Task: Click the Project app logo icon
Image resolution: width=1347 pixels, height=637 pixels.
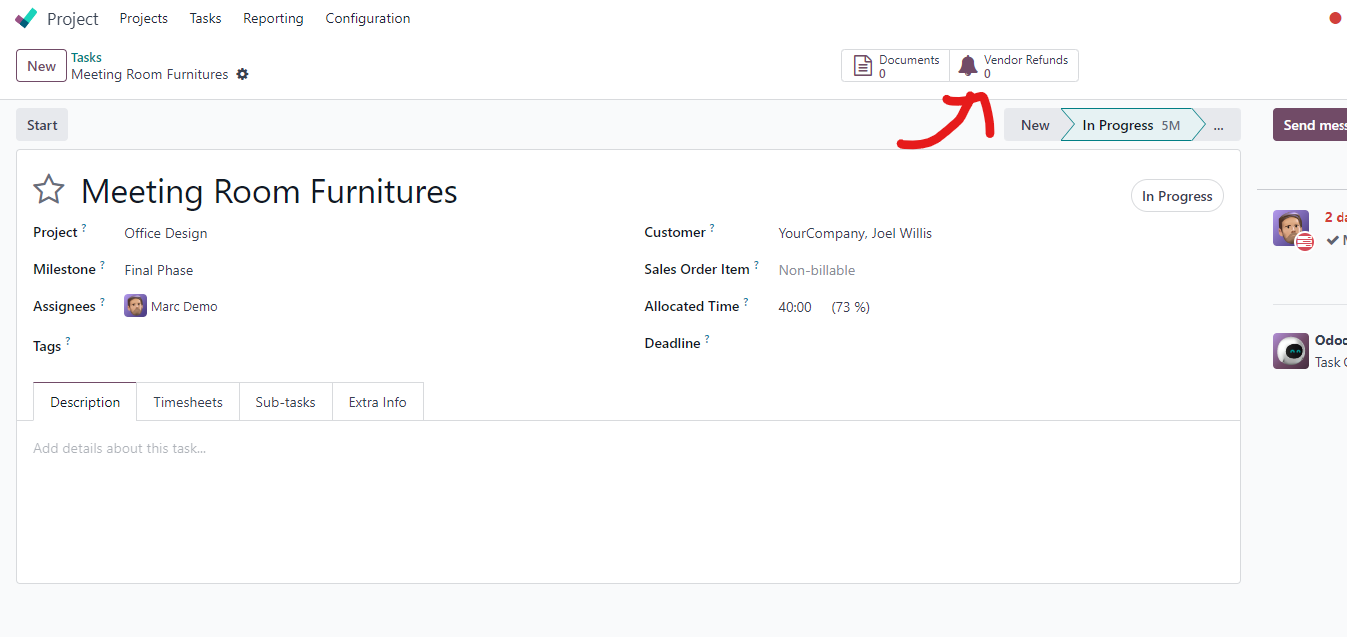Action: 26,18
